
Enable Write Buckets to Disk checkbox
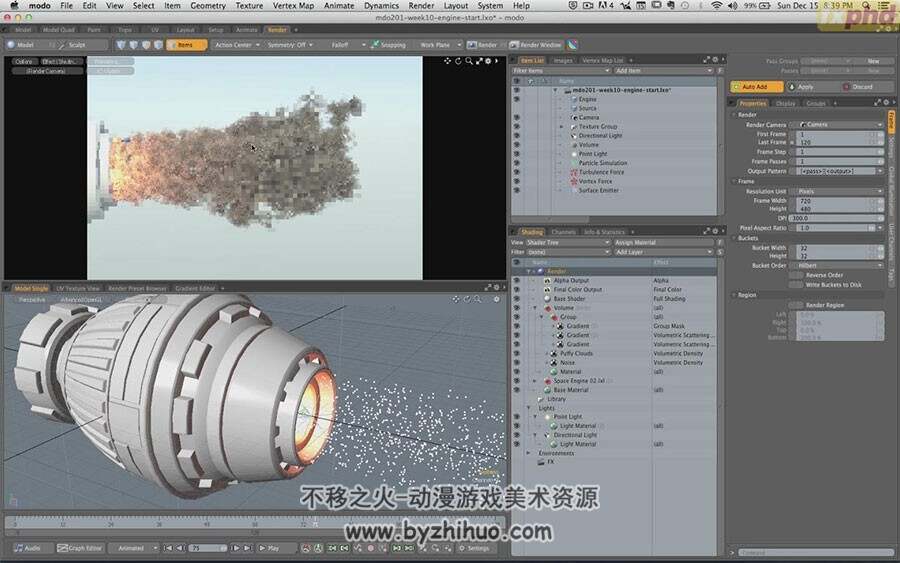click(796, 285)
